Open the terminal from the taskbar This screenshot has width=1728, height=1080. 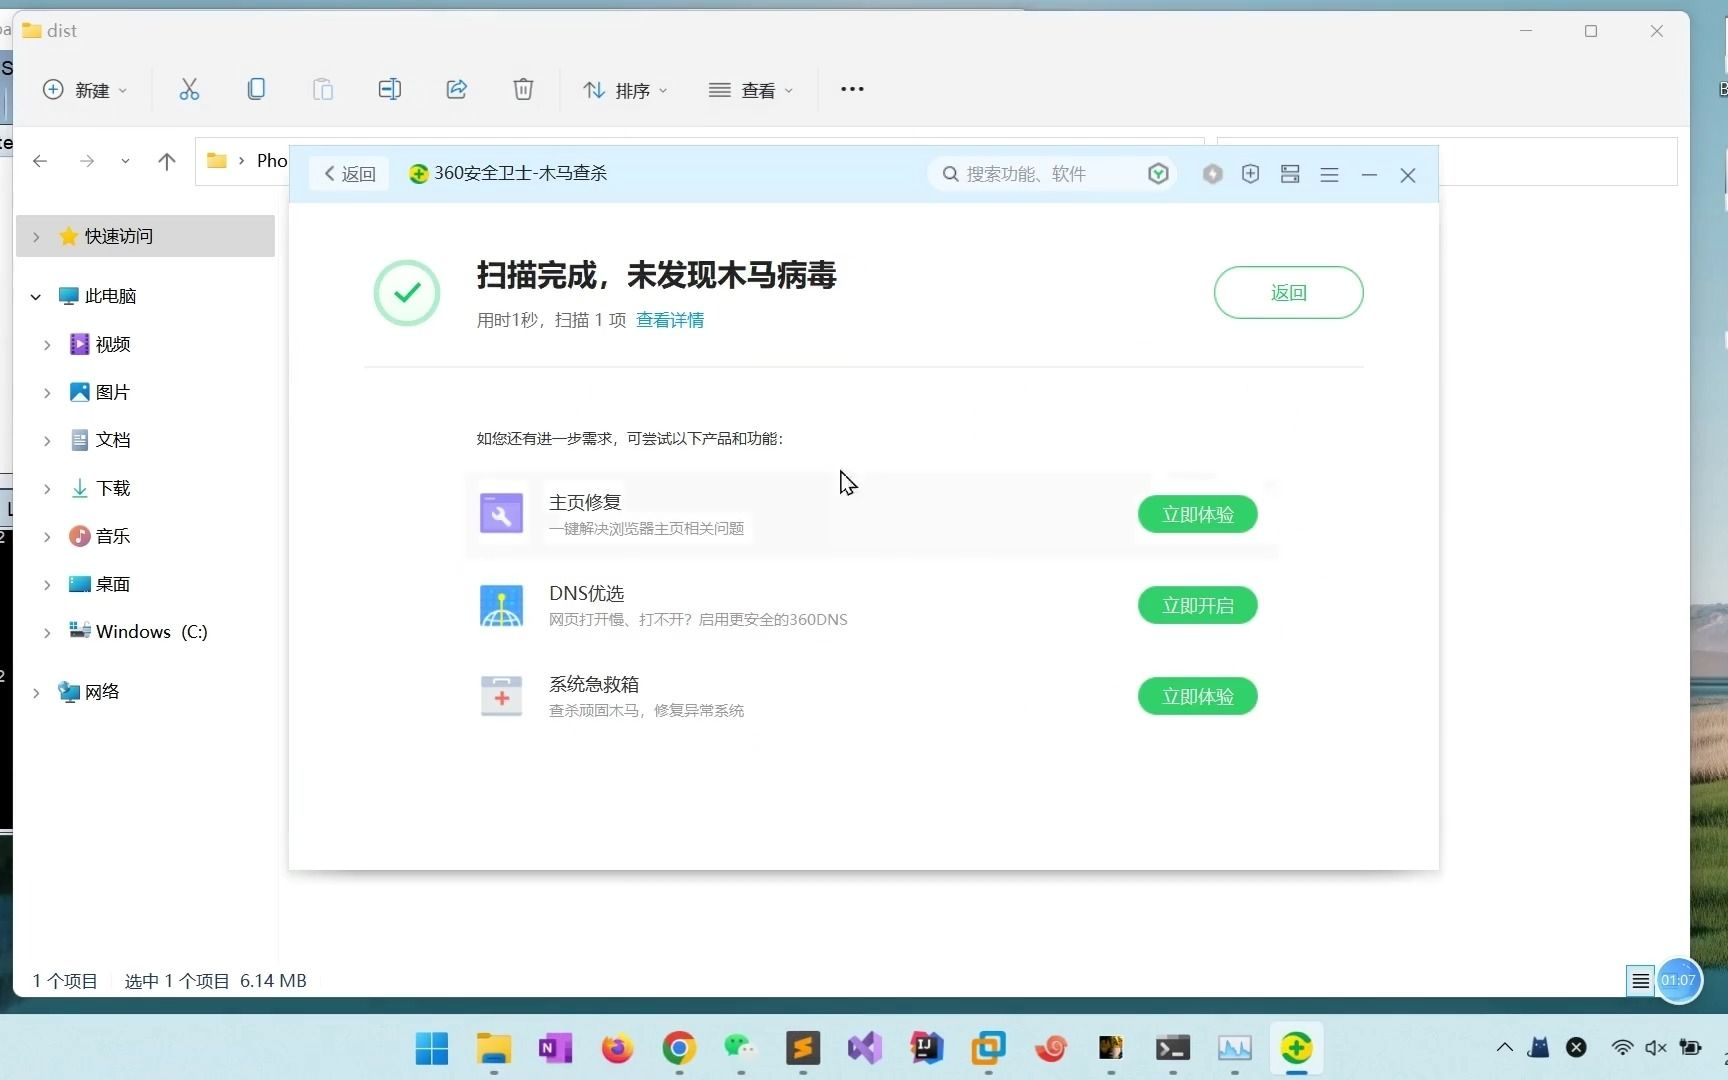1173,1048
